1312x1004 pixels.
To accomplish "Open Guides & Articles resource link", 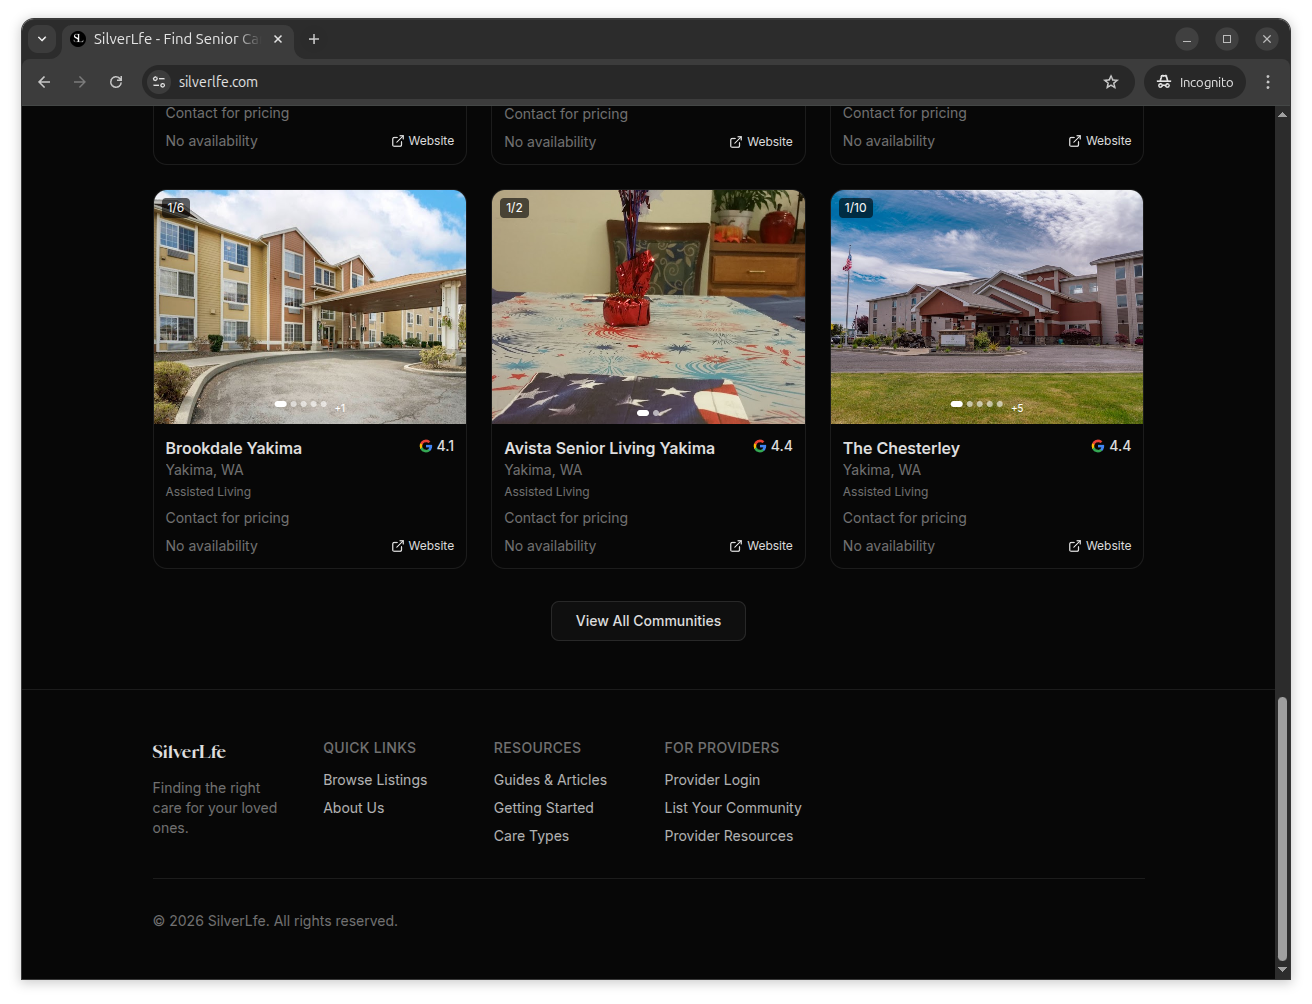I will 550,780.
